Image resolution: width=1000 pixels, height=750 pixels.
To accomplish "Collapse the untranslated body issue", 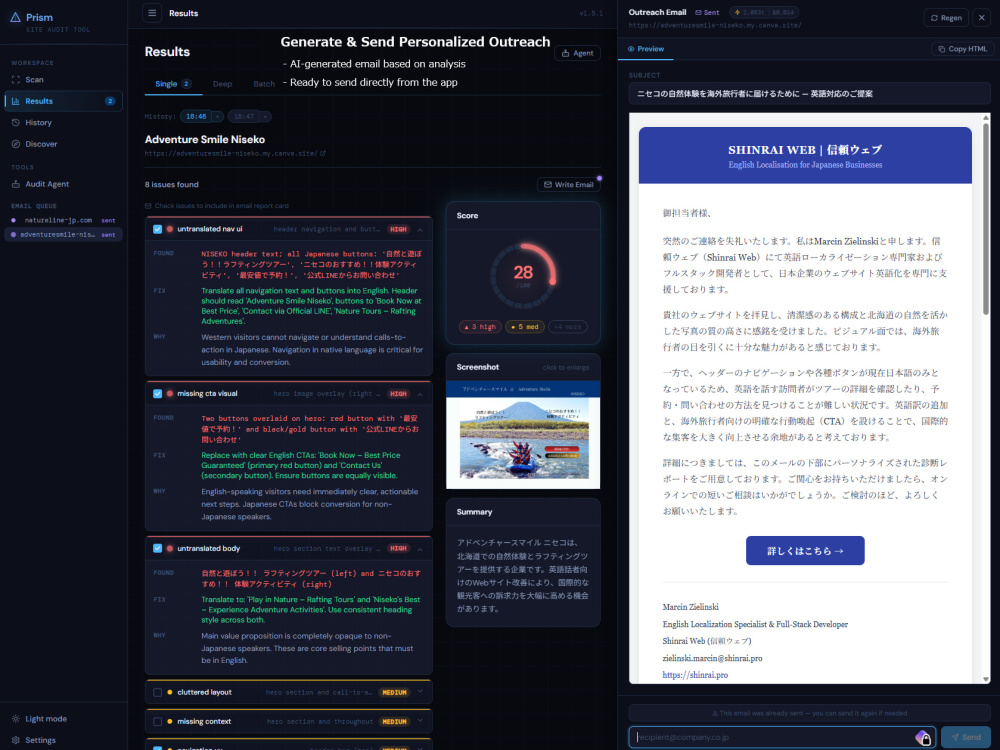I will (420, 548).
